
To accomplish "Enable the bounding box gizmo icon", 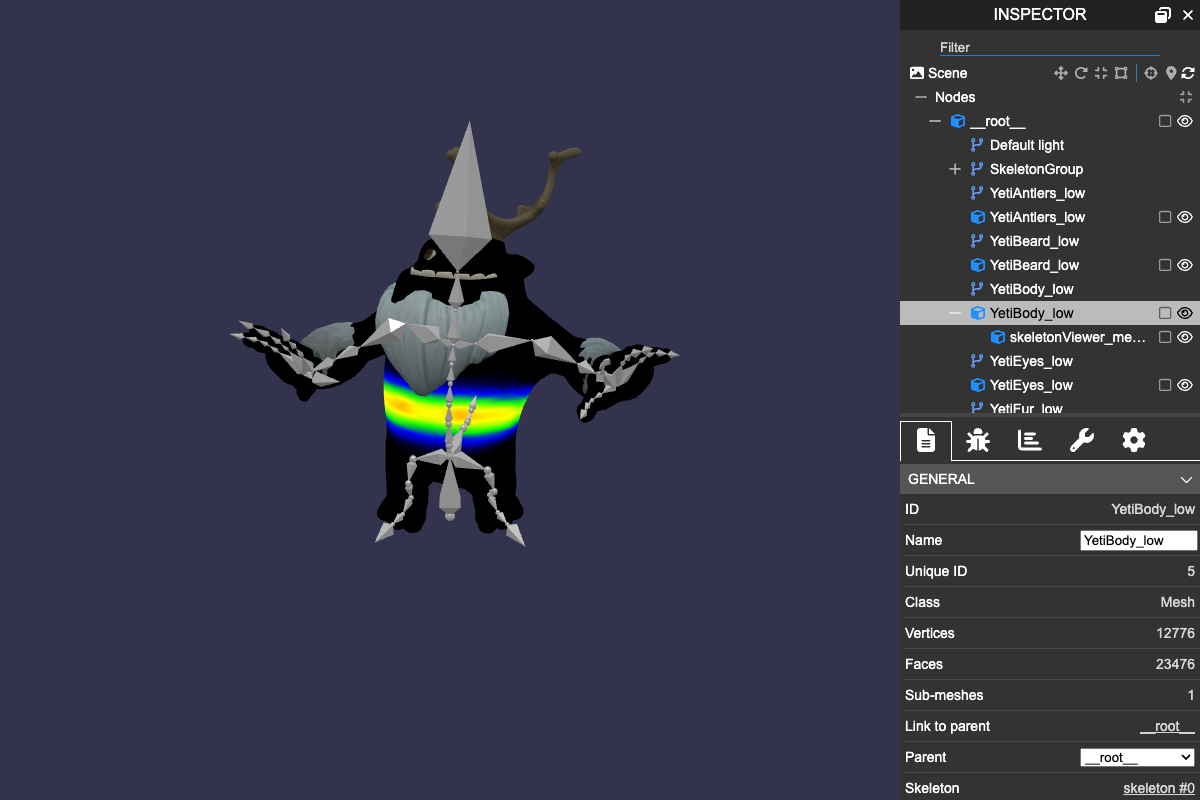I will pyautogui.click(x=1121, y=73).
